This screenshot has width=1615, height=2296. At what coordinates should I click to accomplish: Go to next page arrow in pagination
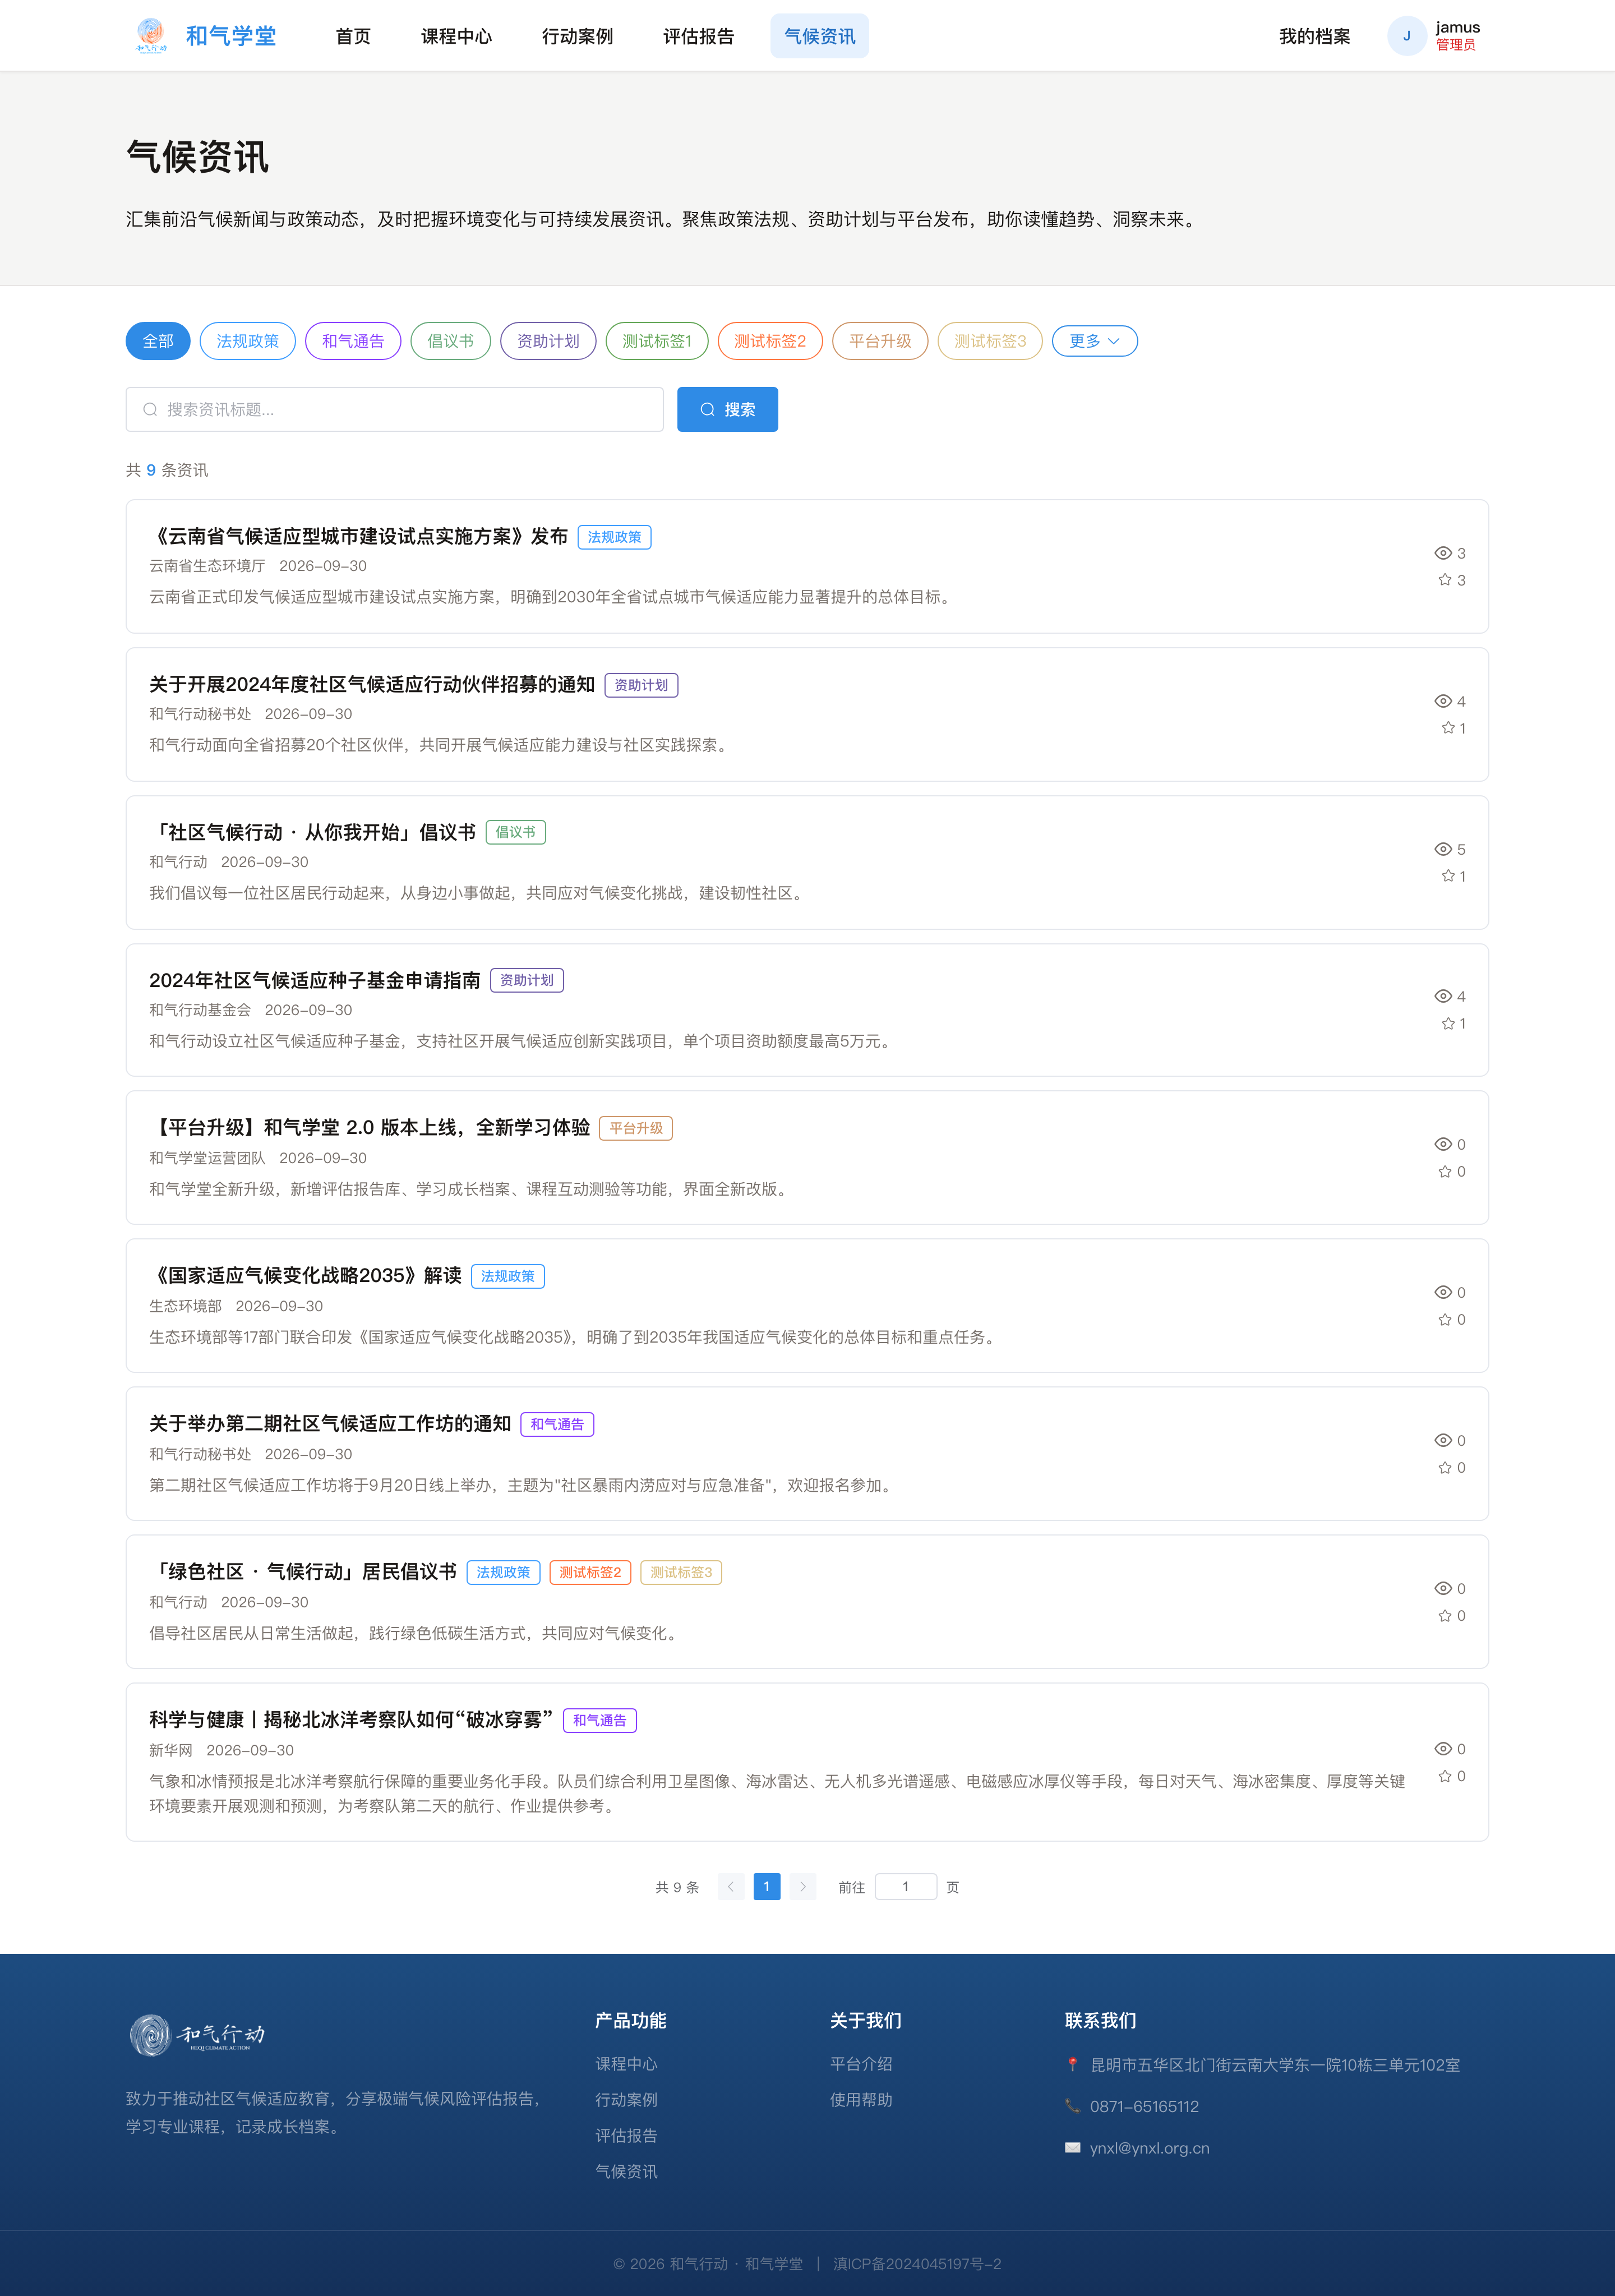click(803, 1886)
